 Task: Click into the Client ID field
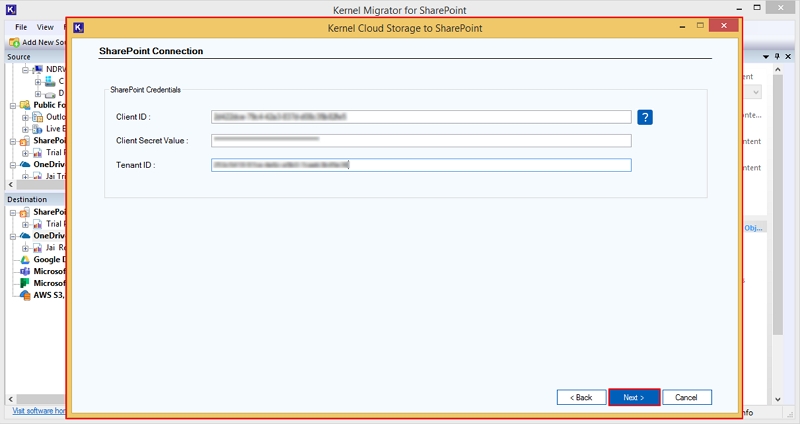click(x=421, y=117)
